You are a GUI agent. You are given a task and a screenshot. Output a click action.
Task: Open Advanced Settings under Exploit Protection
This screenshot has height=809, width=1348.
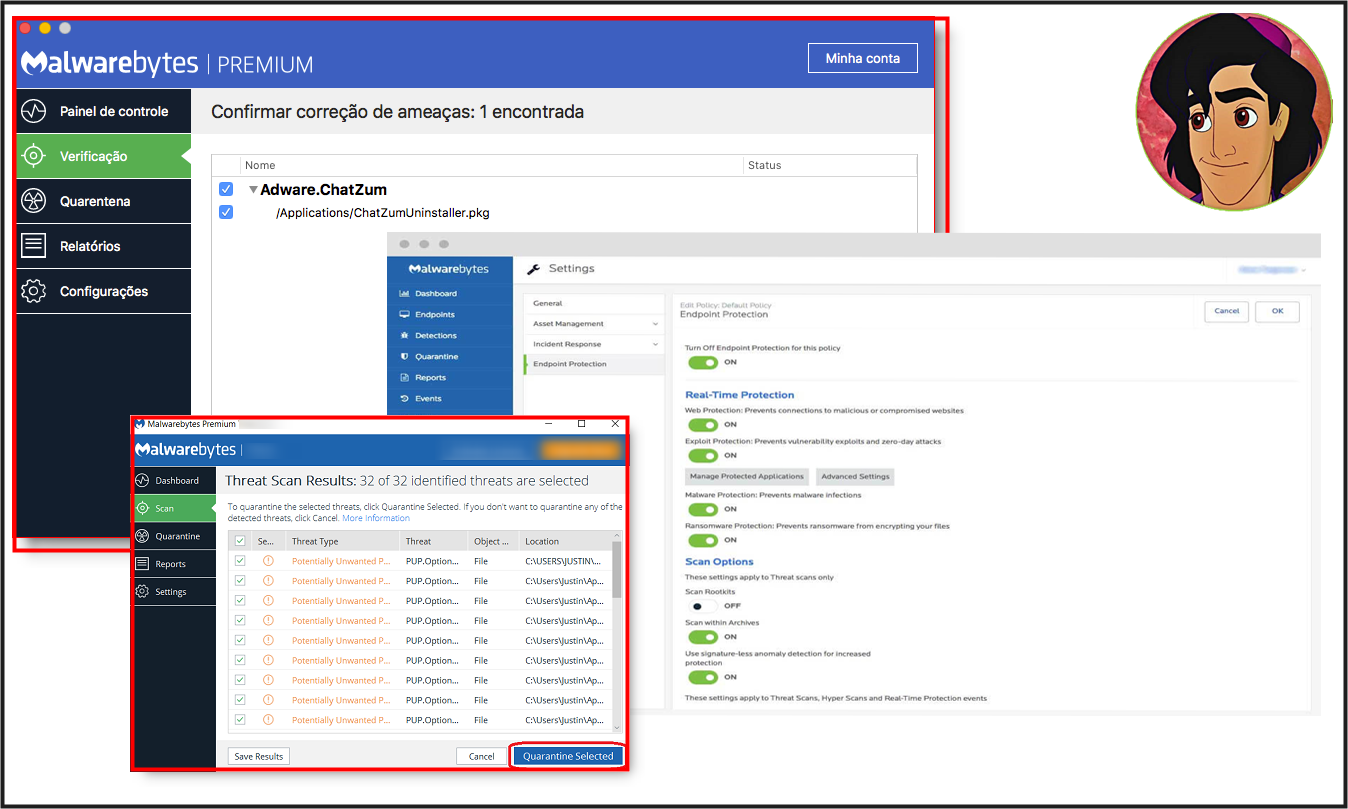point(855,476)
